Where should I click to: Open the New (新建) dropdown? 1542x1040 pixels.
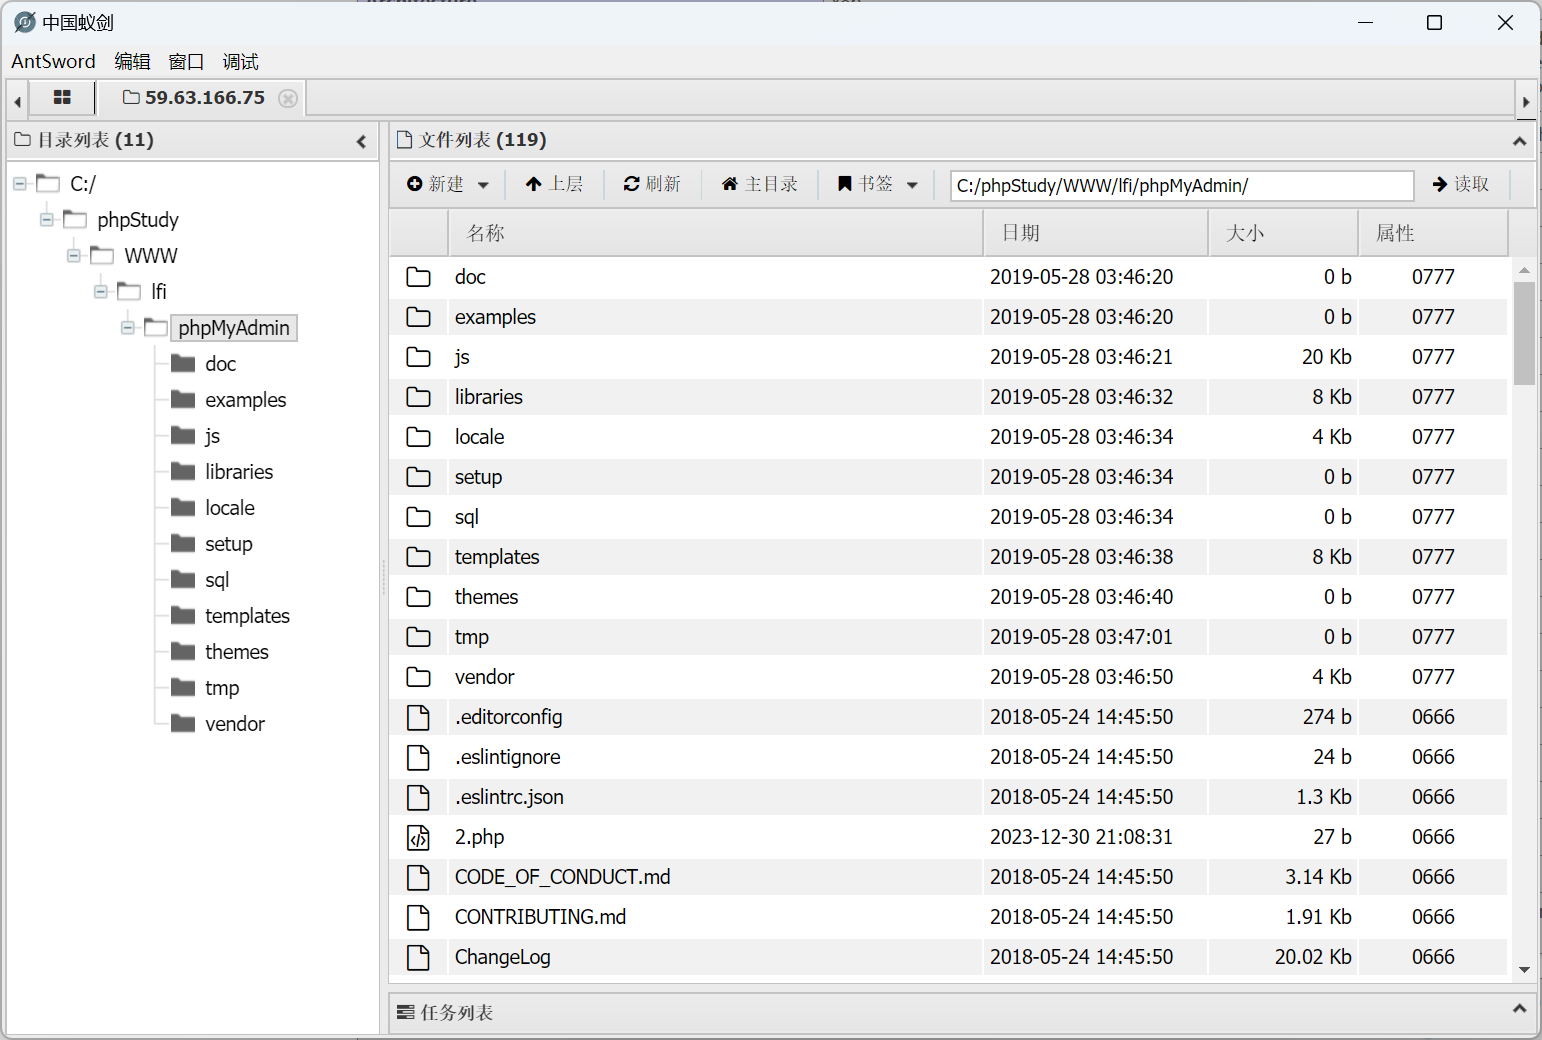coord(447,184)
